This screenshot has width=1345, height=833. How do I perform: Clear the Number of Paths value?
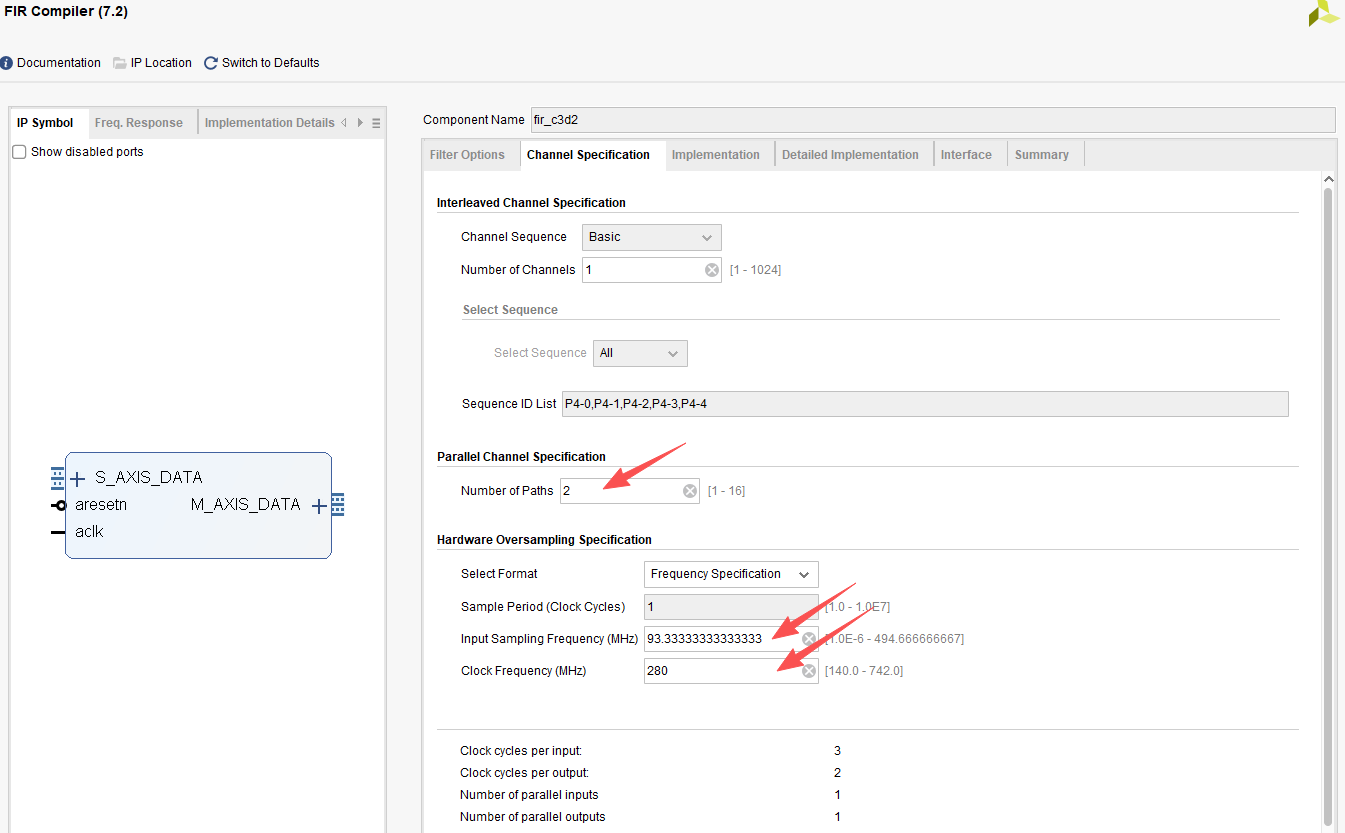click(690, 491)
